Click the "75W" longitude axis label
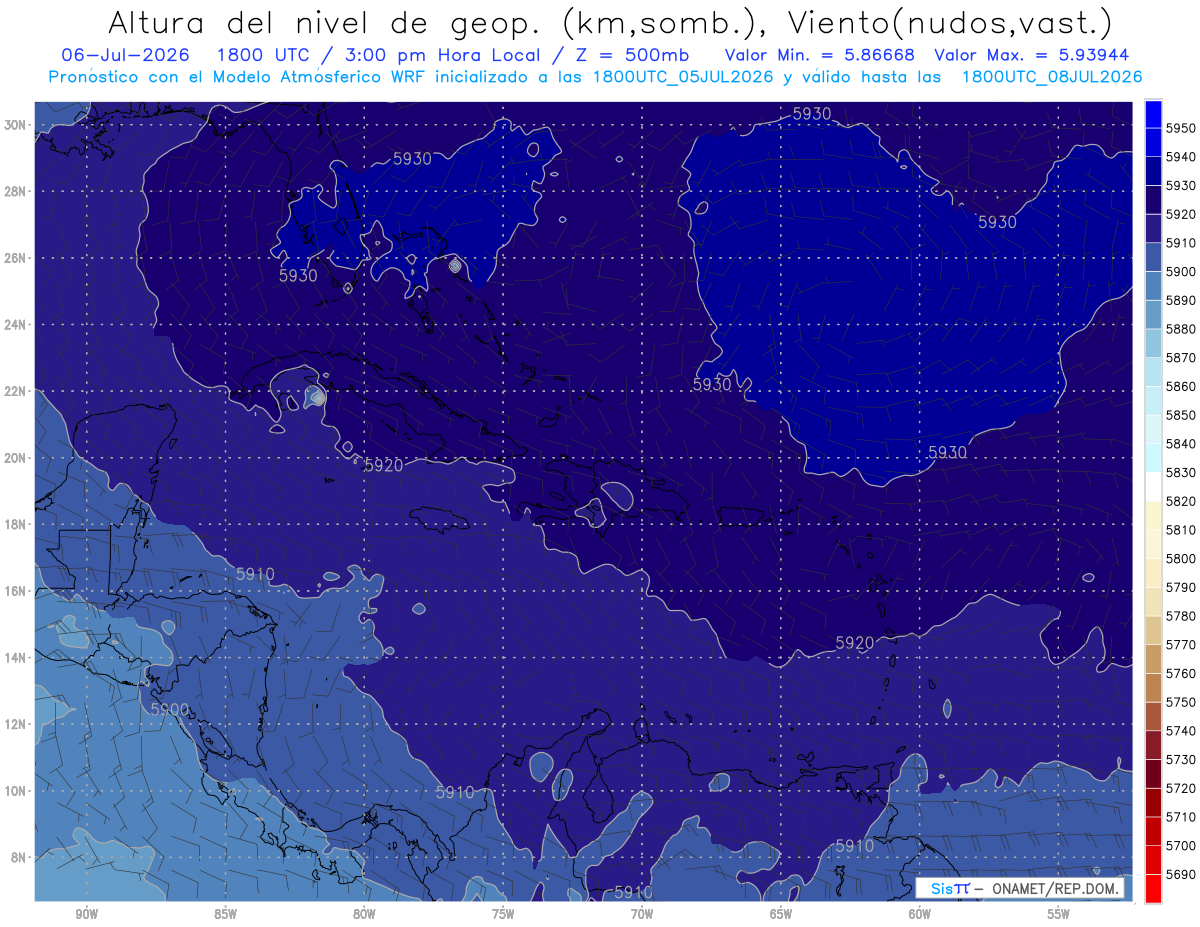The width and height of the screenshot is (1200, 927). (503, 914)
